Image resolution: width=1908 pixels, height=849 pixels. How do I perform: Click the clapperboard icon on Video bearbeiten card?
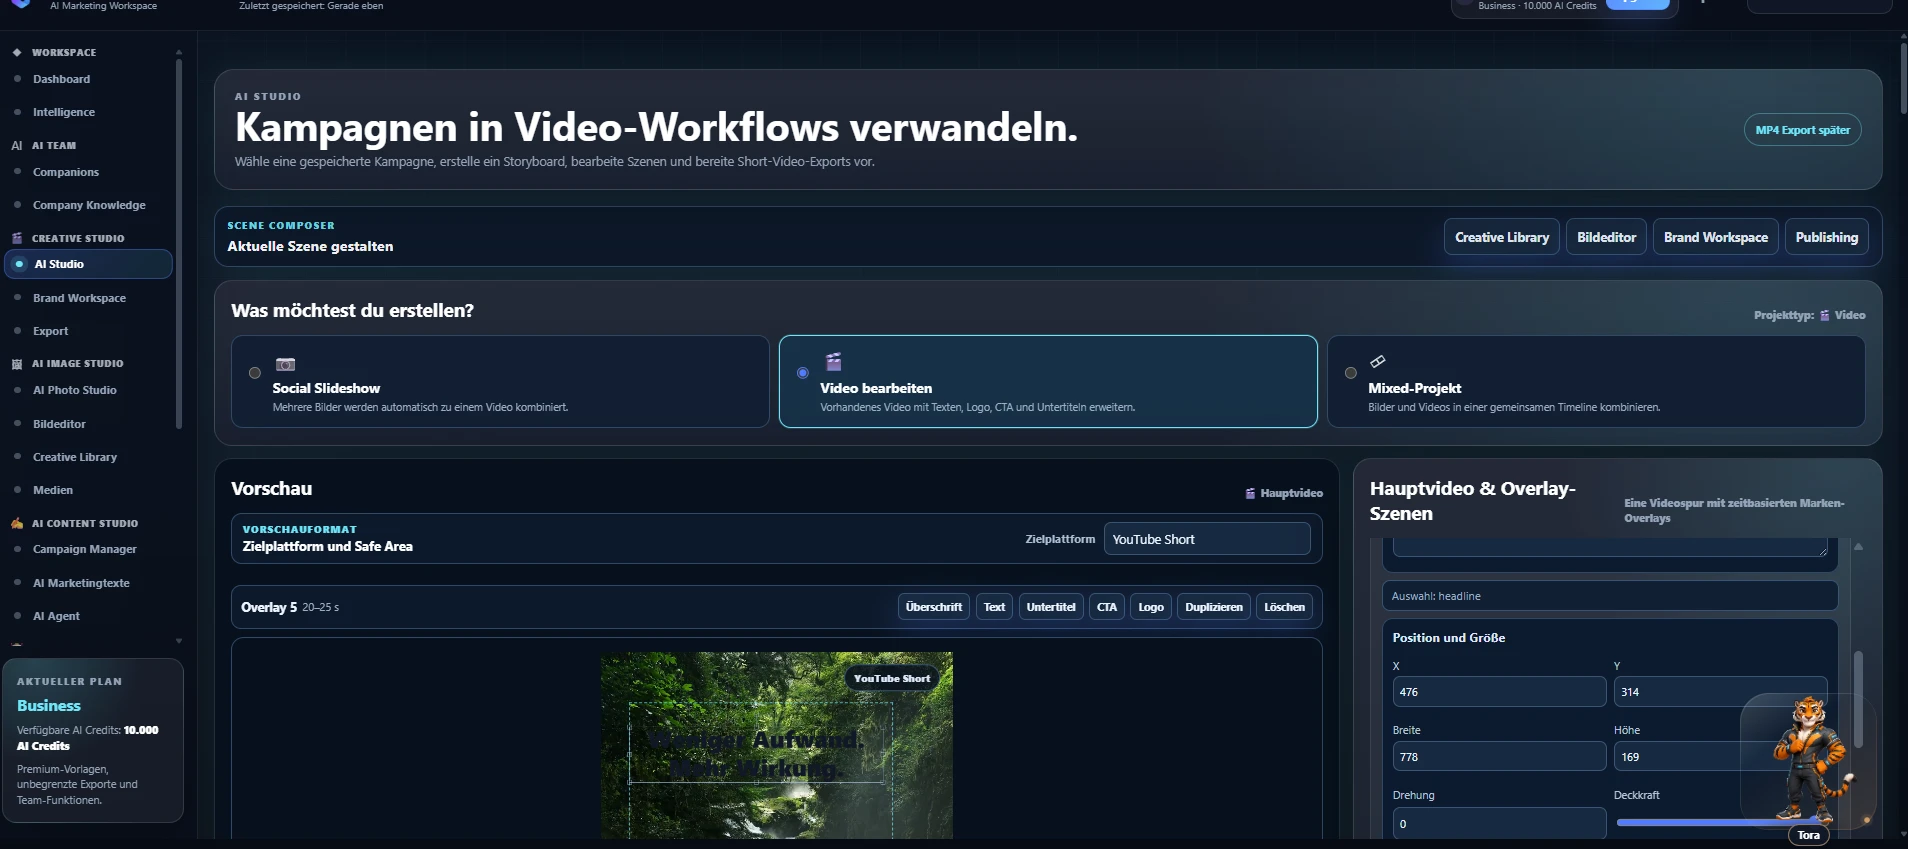(x=833, y=361)
